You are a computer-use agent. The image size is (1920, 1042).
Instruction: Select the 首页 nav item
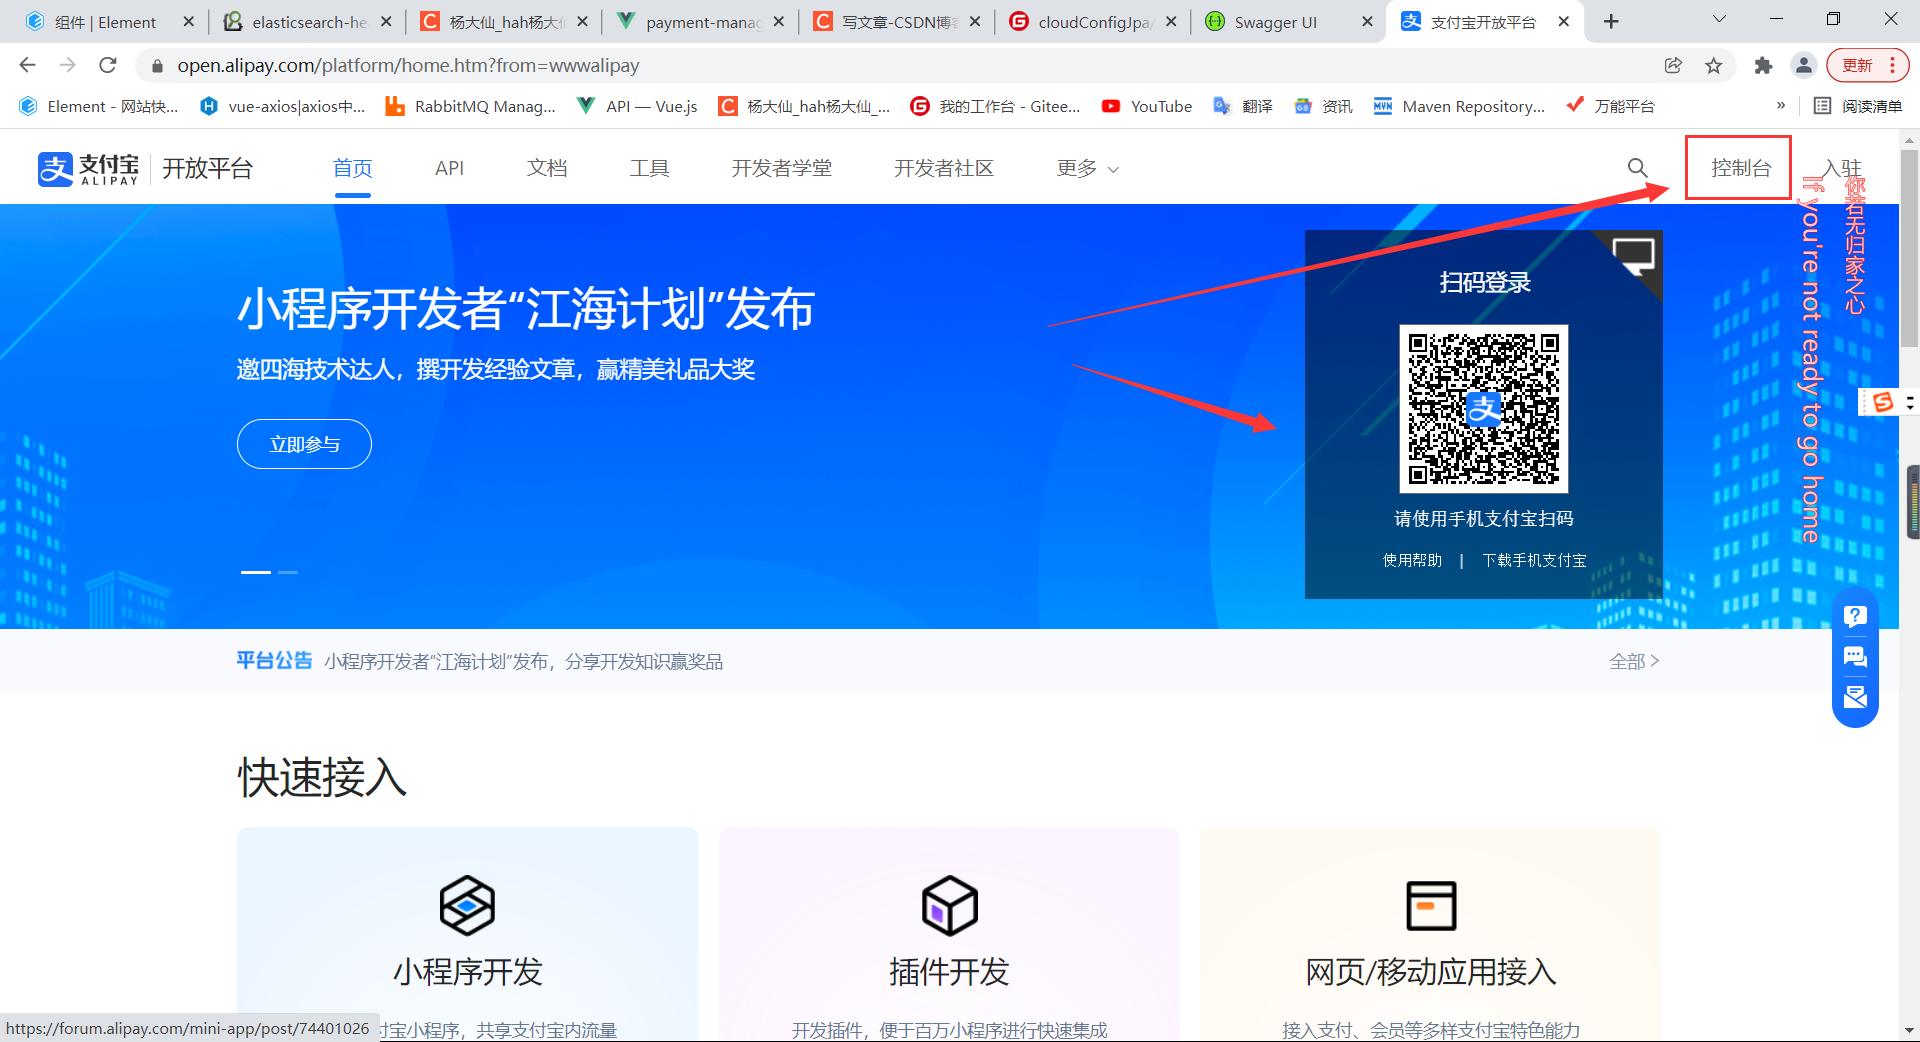pos(352,168)
